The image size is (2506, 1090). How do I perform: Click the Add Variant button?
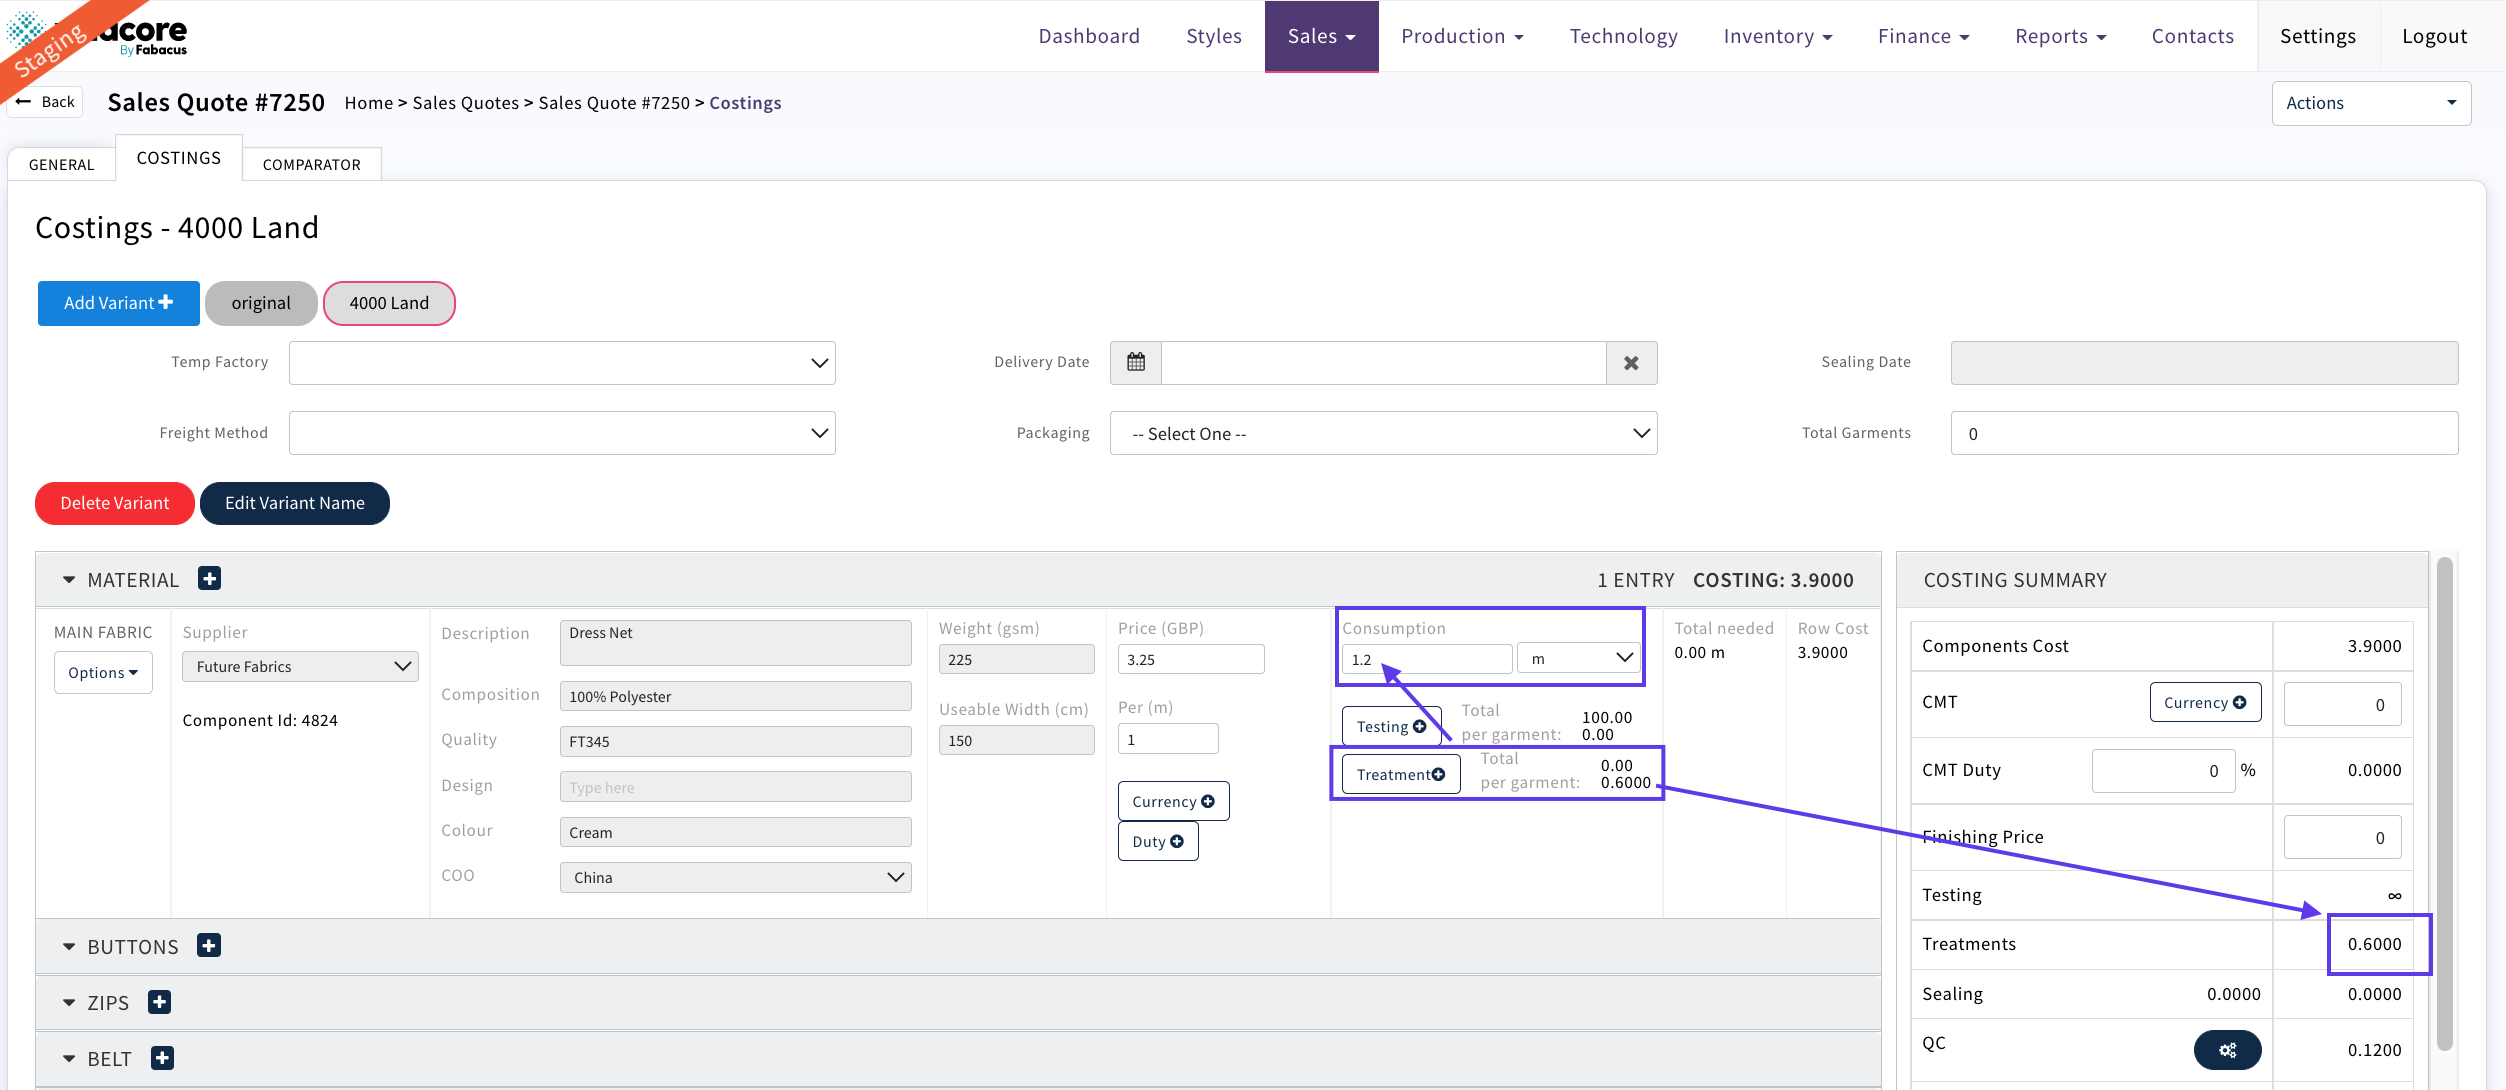pos(118,303)
